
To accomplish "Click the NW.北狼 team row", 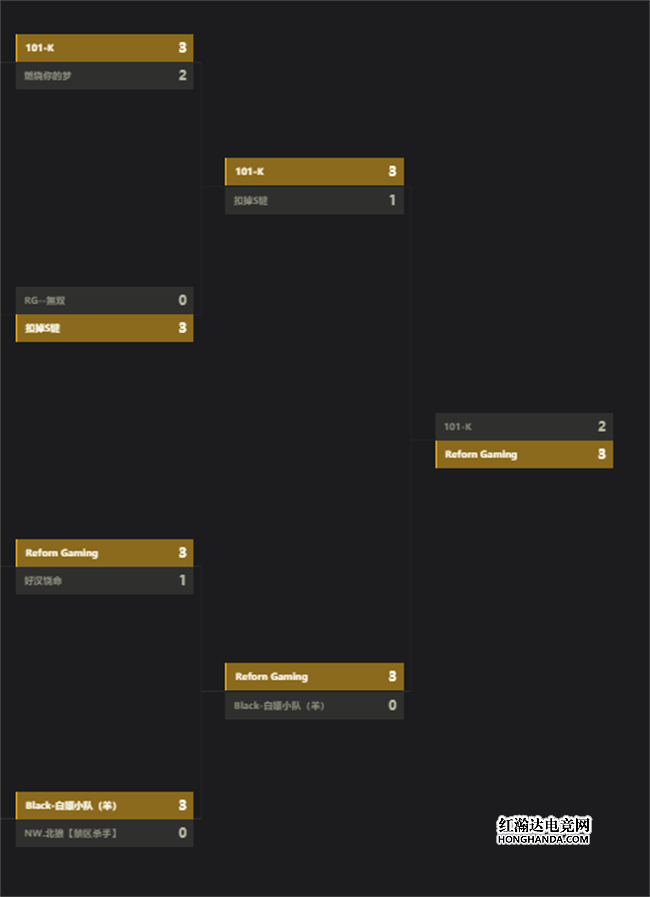I will pyautogui.click(x=104, y=833).
